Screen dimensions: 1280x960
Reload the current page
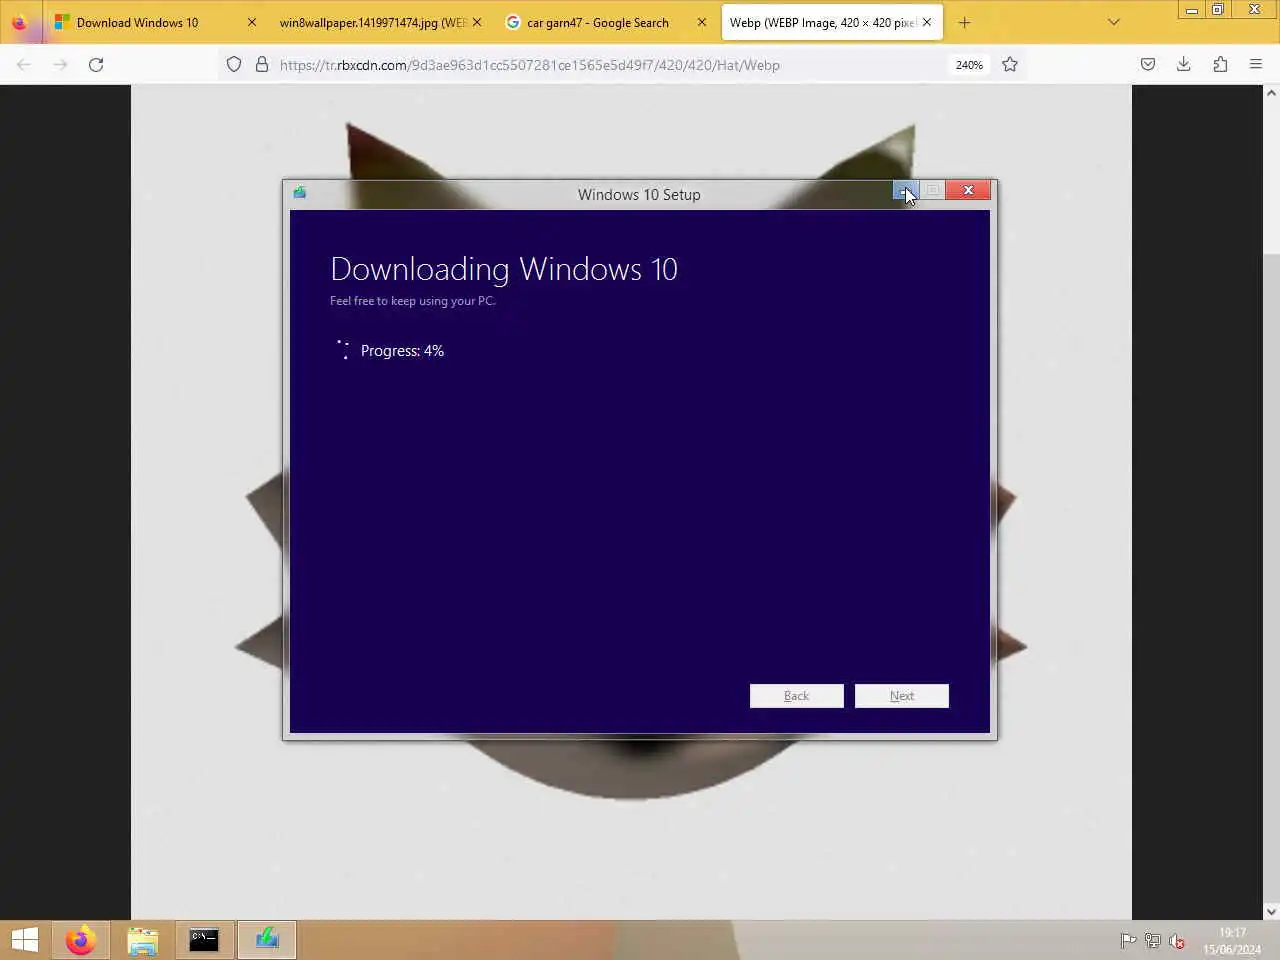96,64
